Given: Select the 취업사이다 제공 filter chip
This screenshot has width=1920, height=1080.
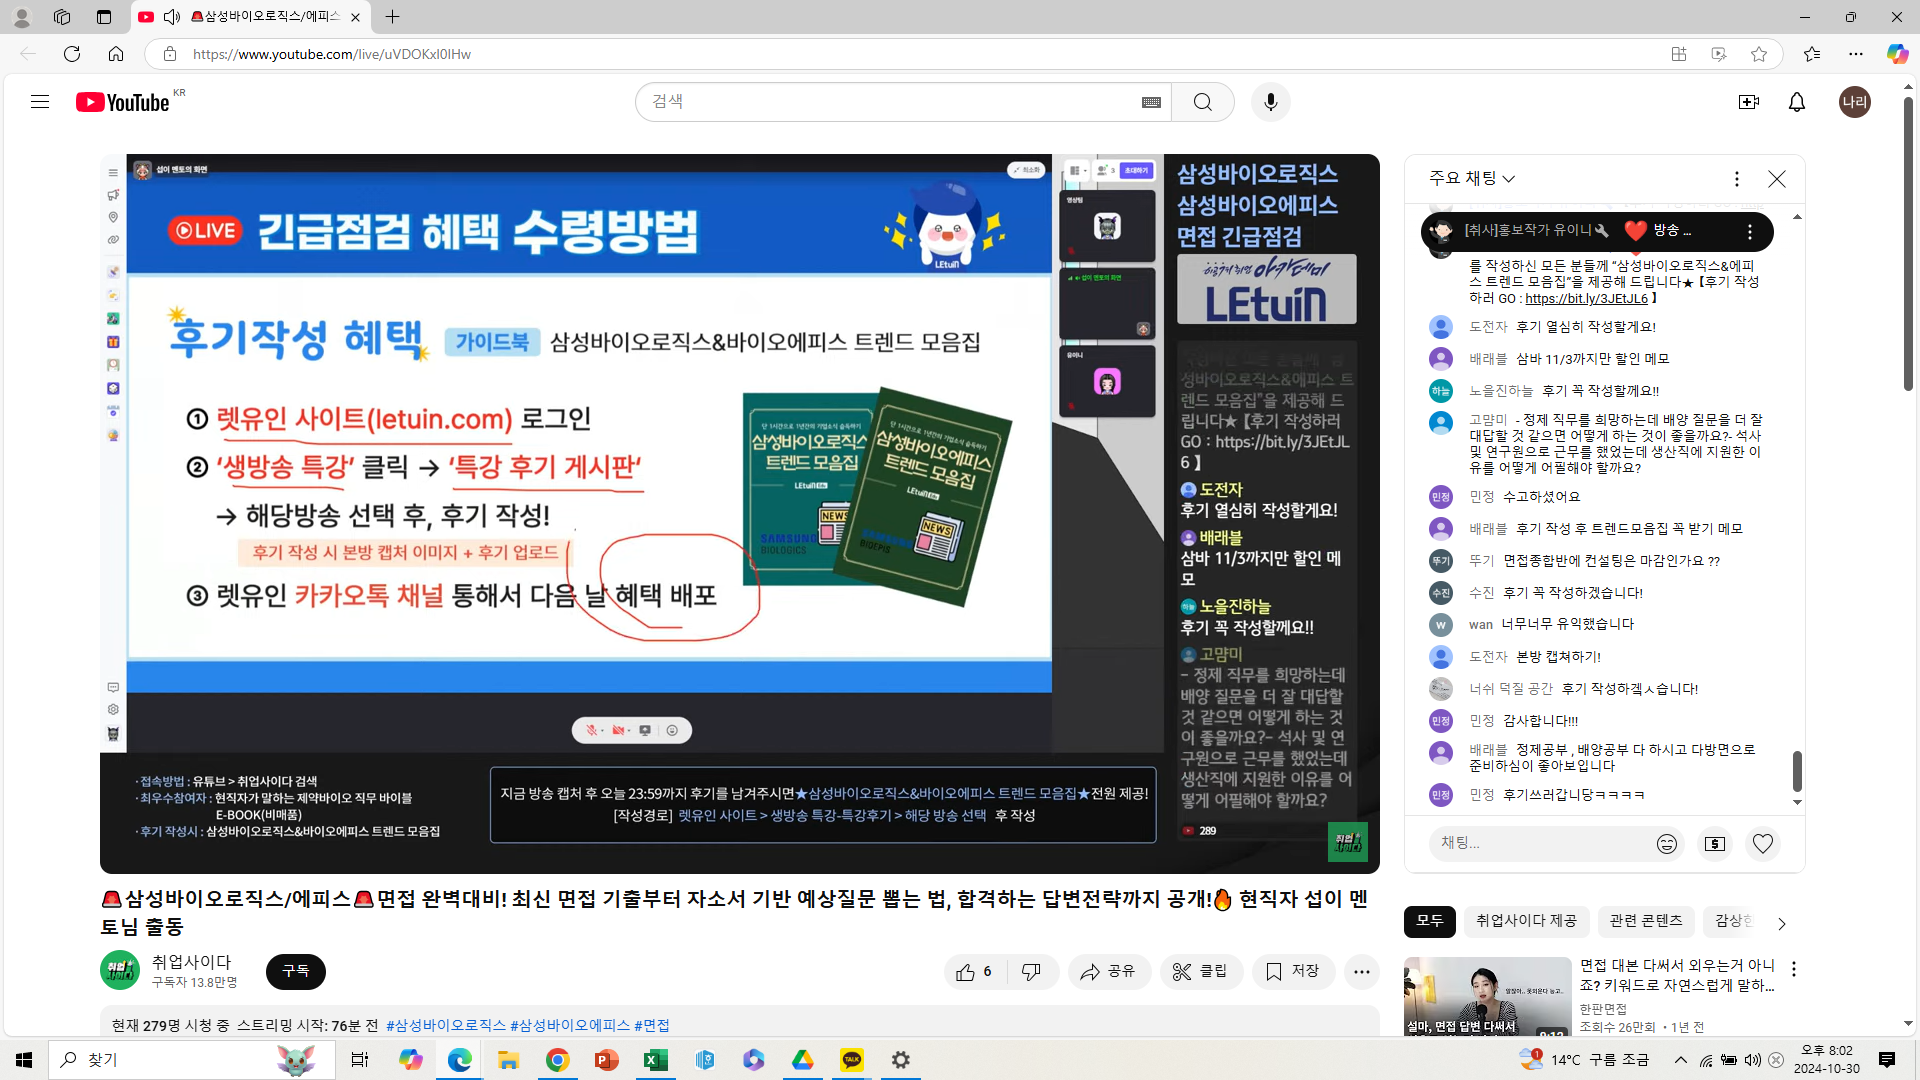Looking at the screenshot, I should [1526, 921].
